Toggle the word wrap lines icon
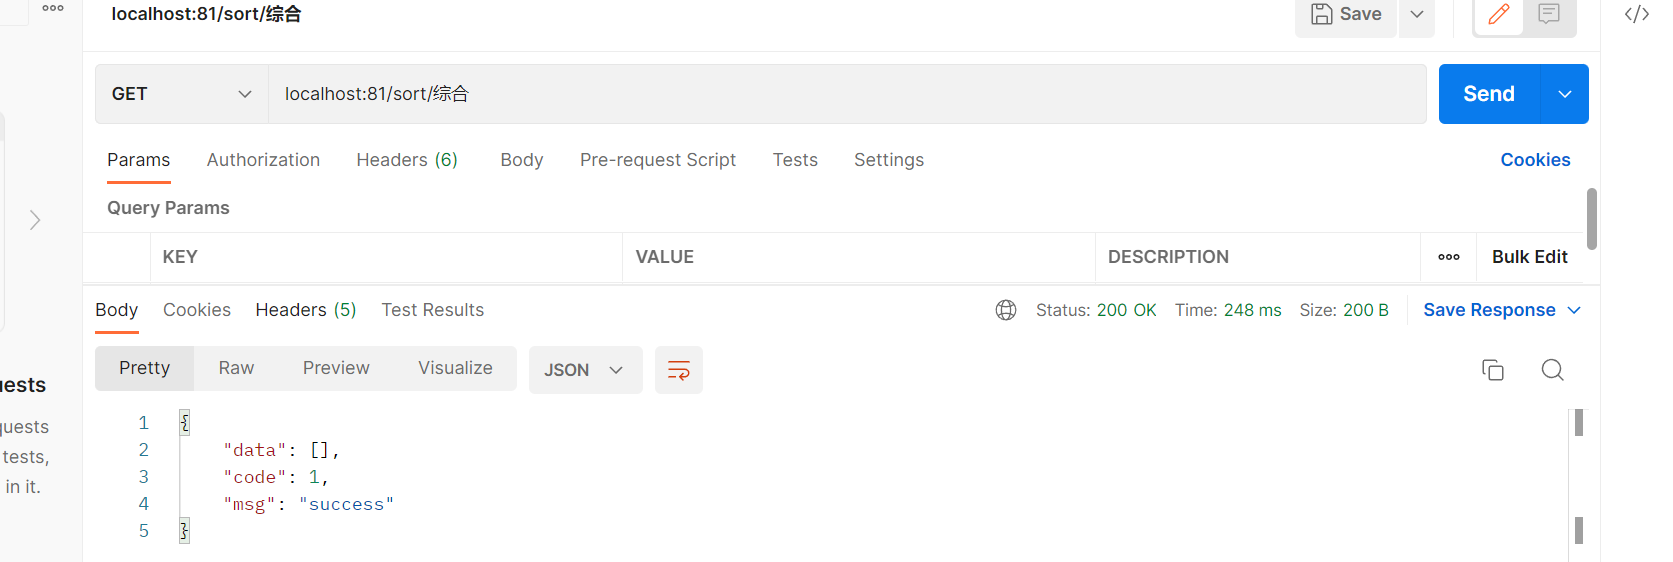The width and height of the screenshot is (1673, 562). click(x=678, y=370)
